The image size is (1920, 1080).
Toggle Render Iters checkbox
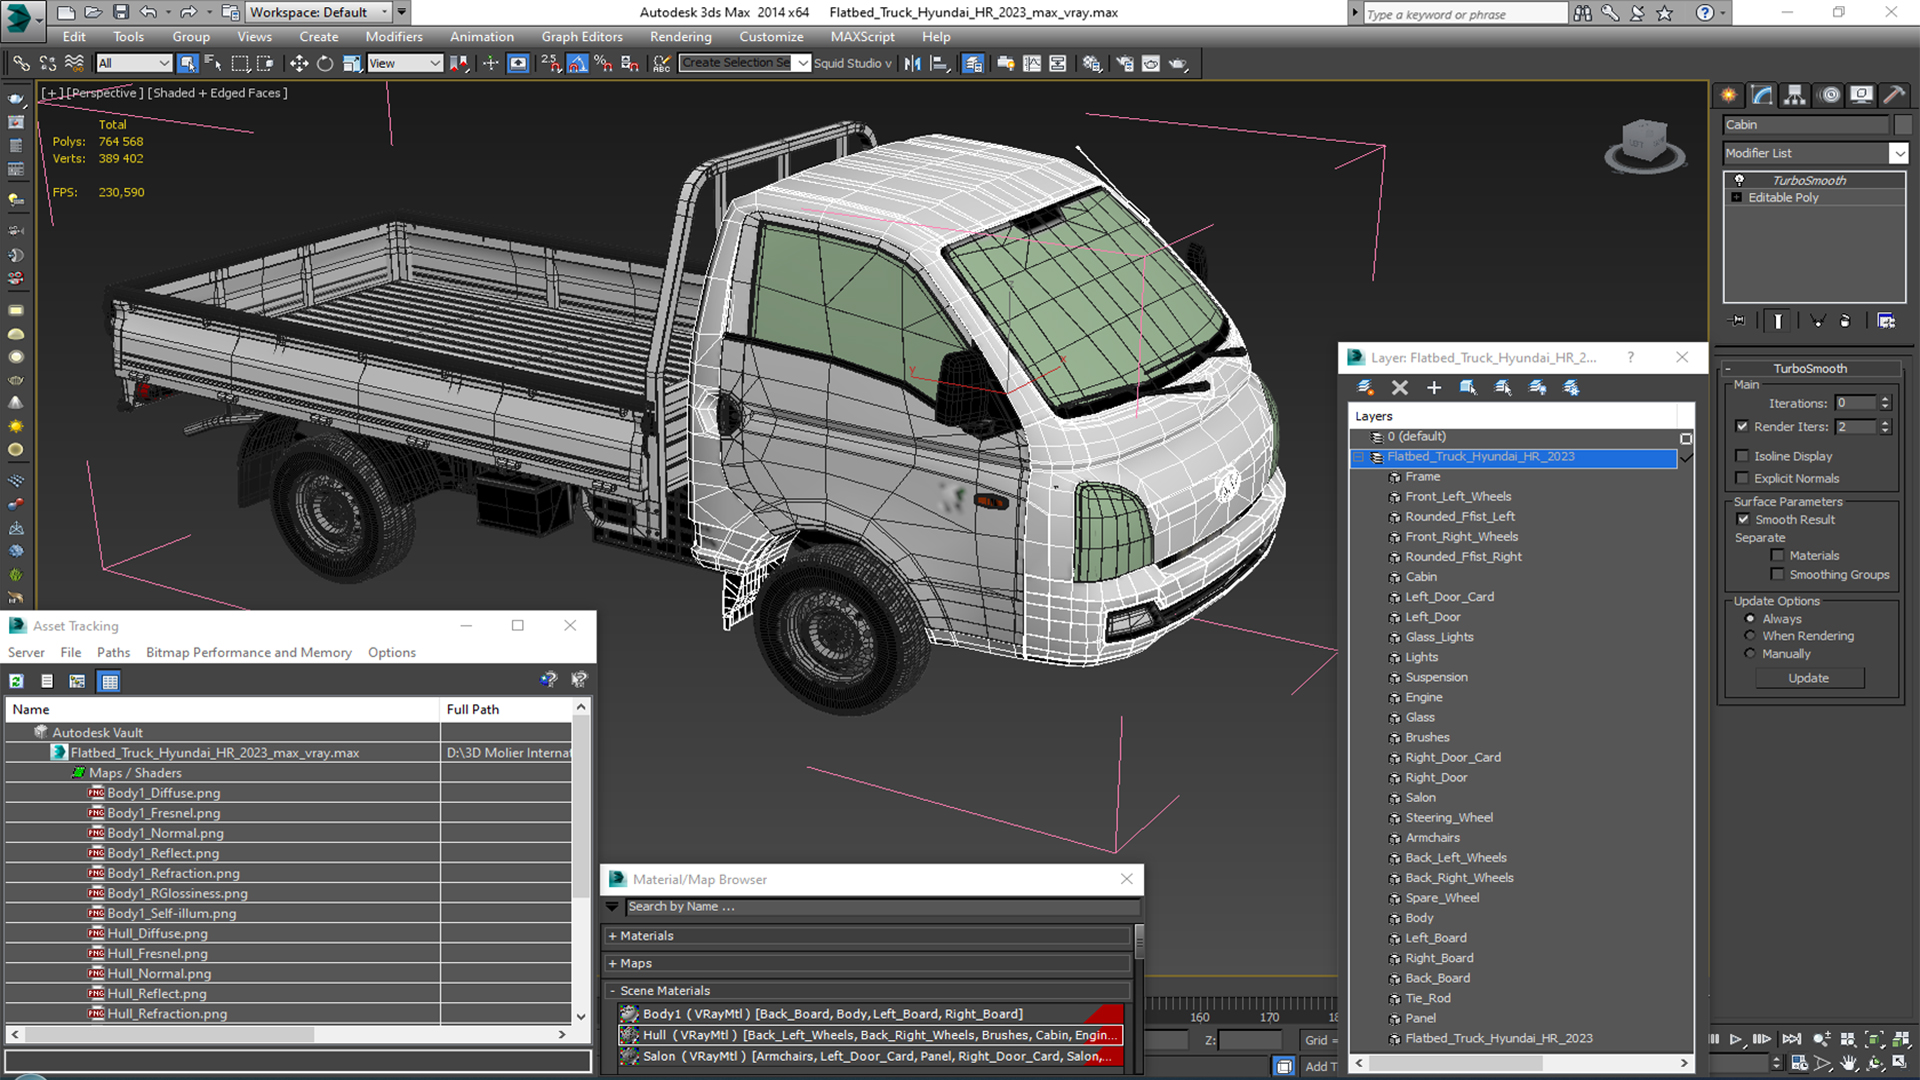tap(1742, 426)
